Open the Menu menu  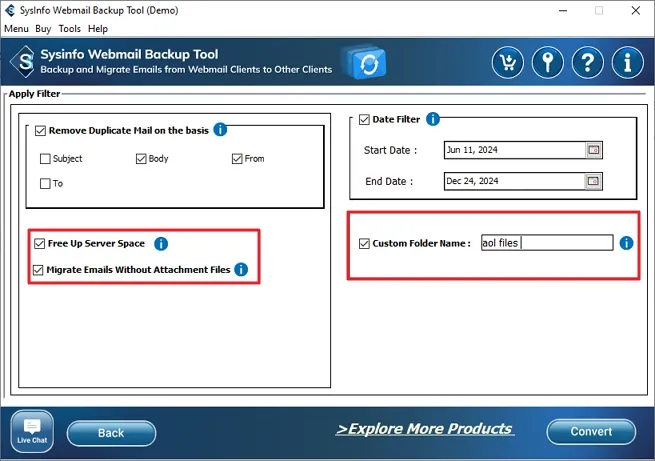[x=16, y=29]
